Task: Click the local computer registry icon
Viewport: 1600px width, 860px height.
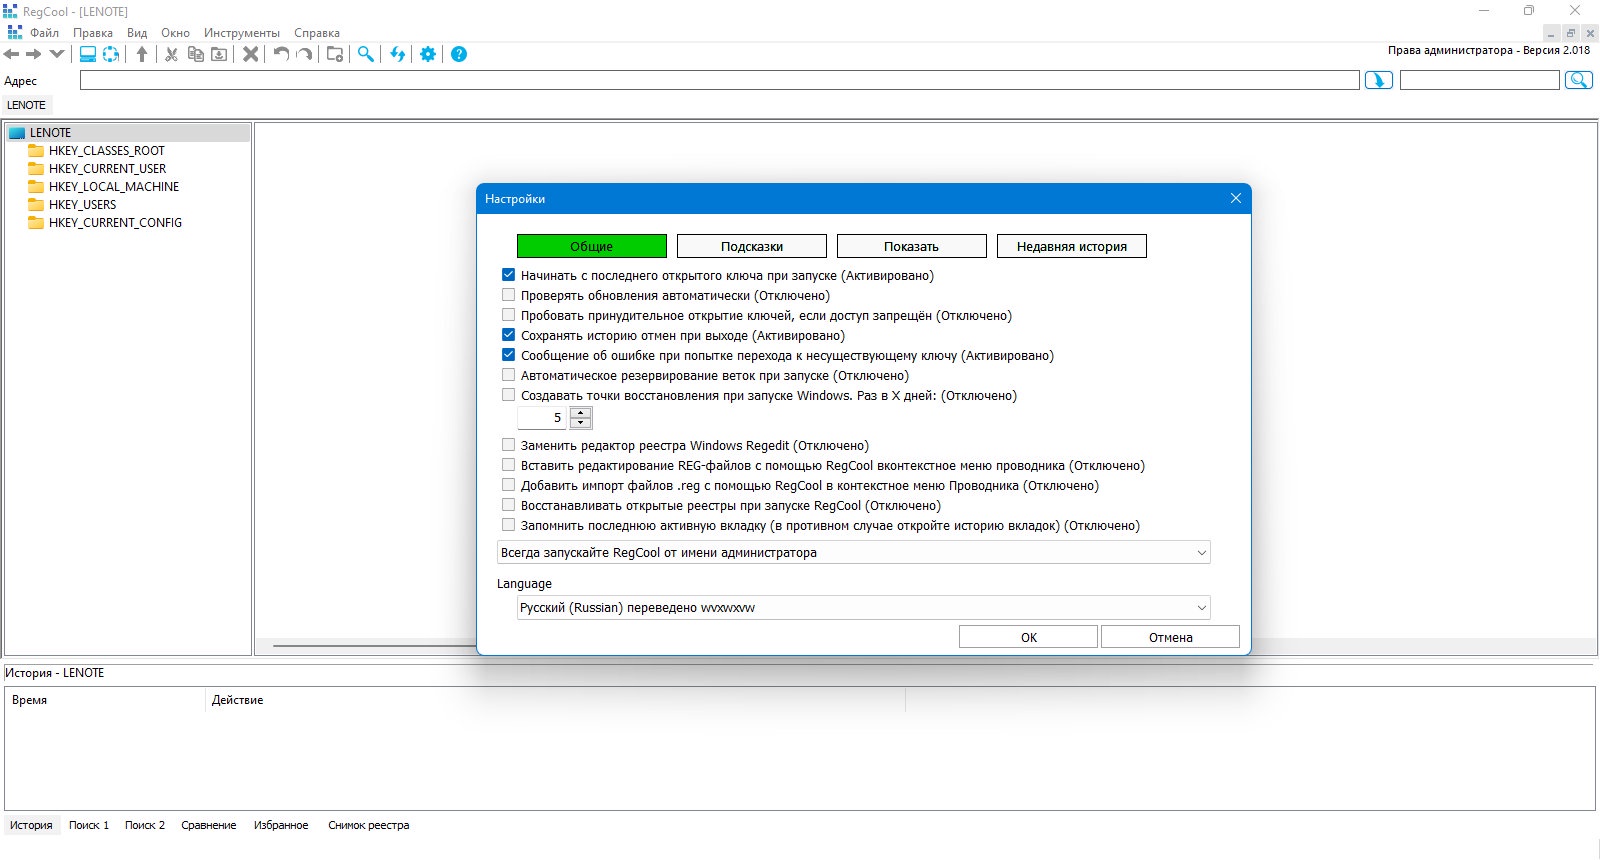Action: click(88, 54)
